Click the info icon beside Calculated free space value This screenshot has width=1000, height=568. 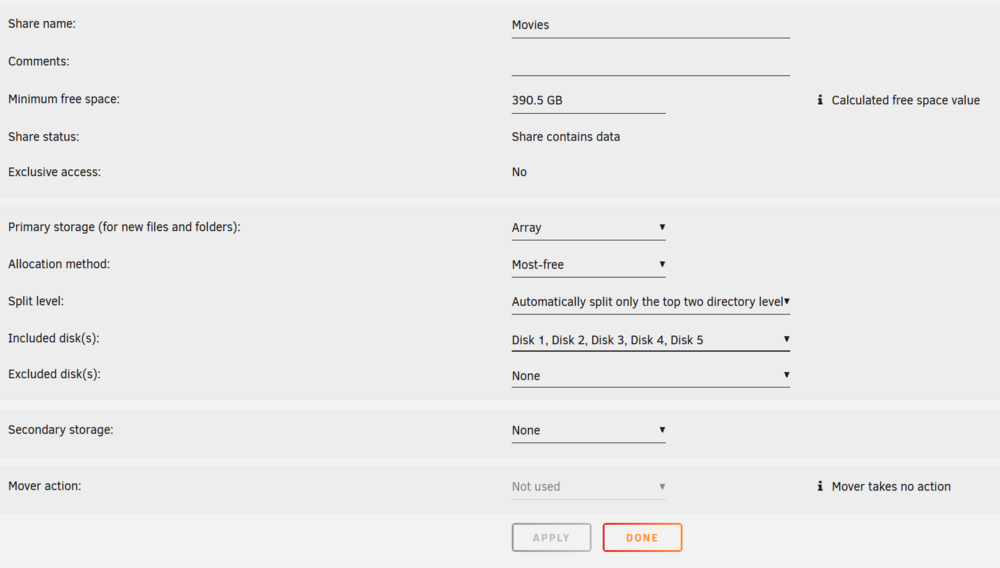[820, 100]
